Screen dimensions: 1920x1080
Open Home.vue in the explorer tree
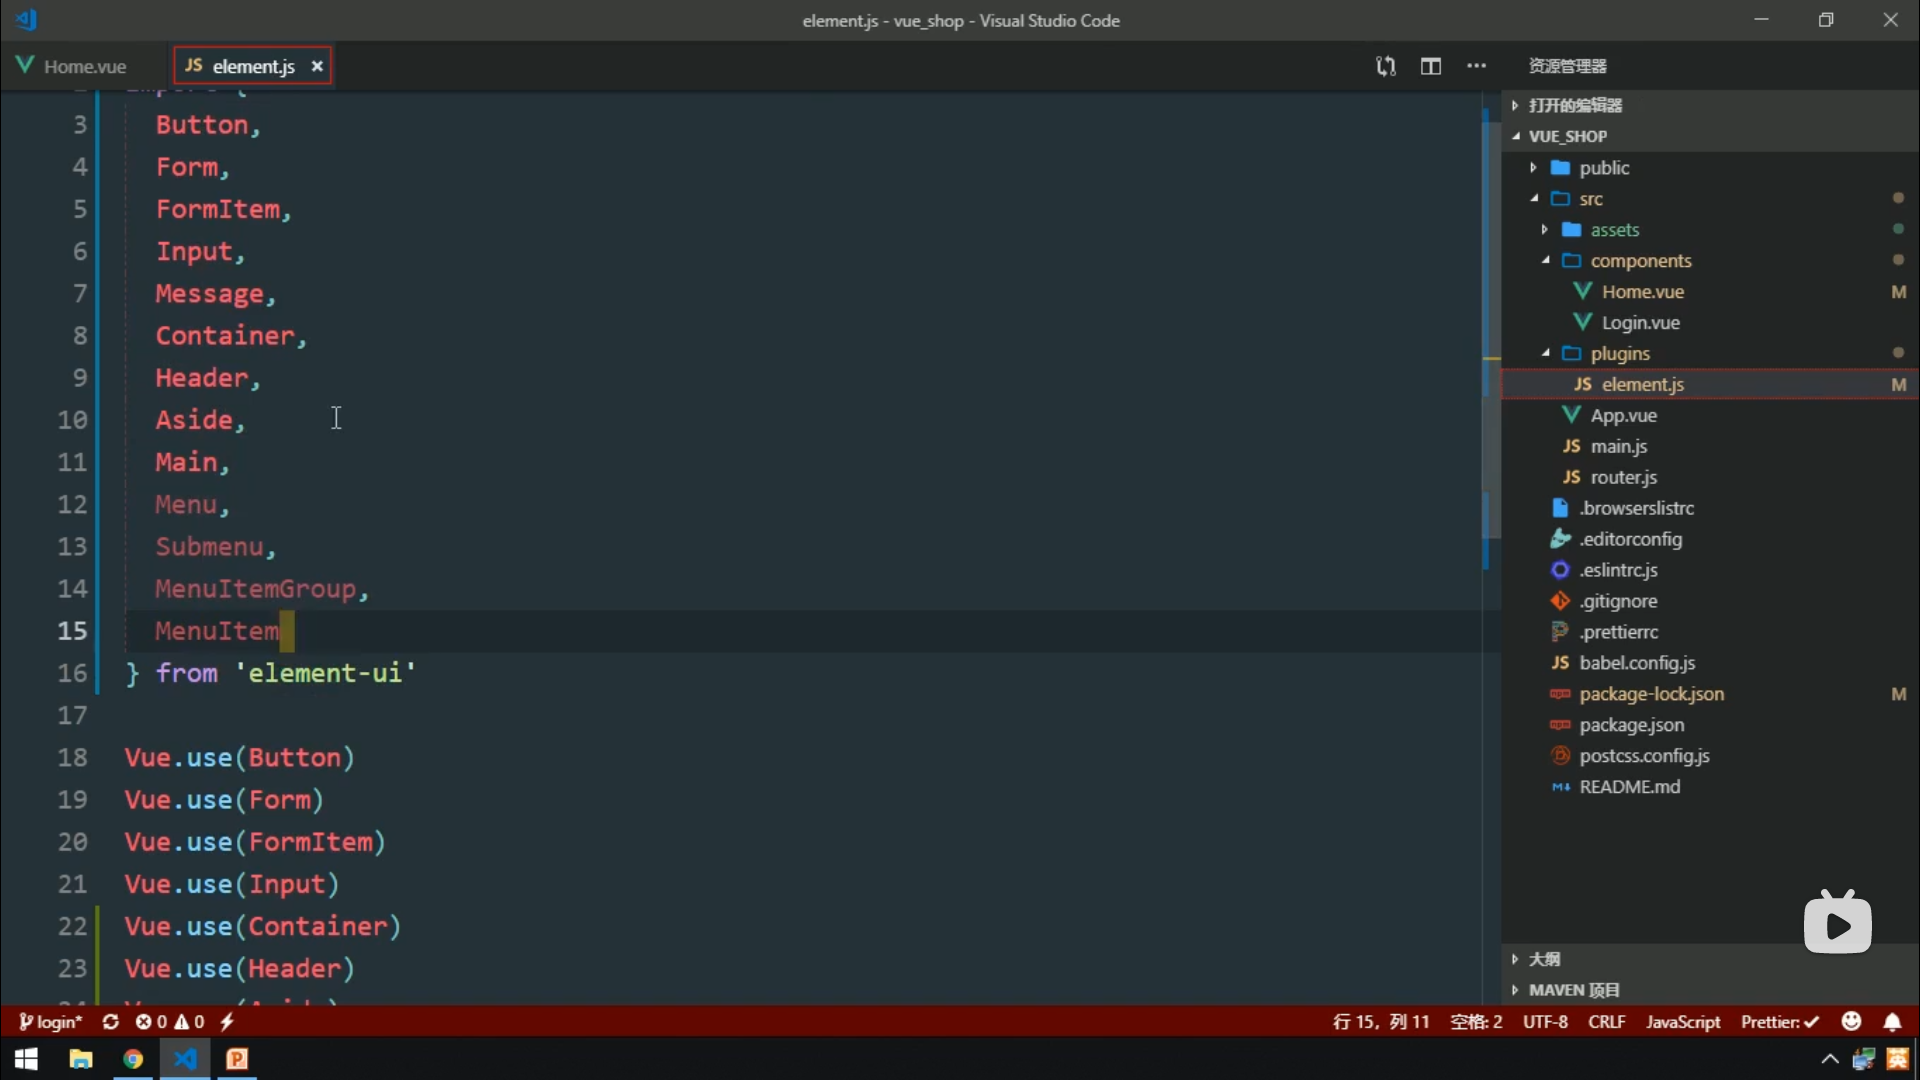click(x=1710, y=292)
